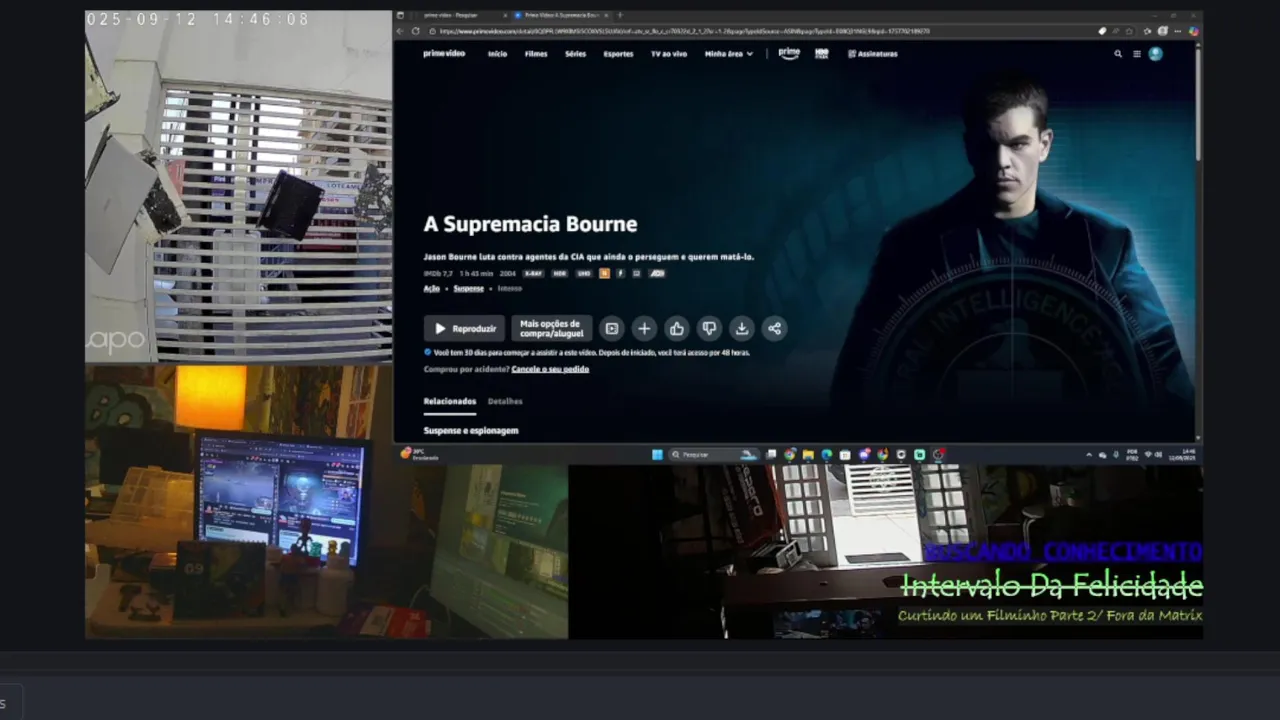Click the thumbs up like icon
This screenshot has width=1280, height=720.
[x=677, y=328]
